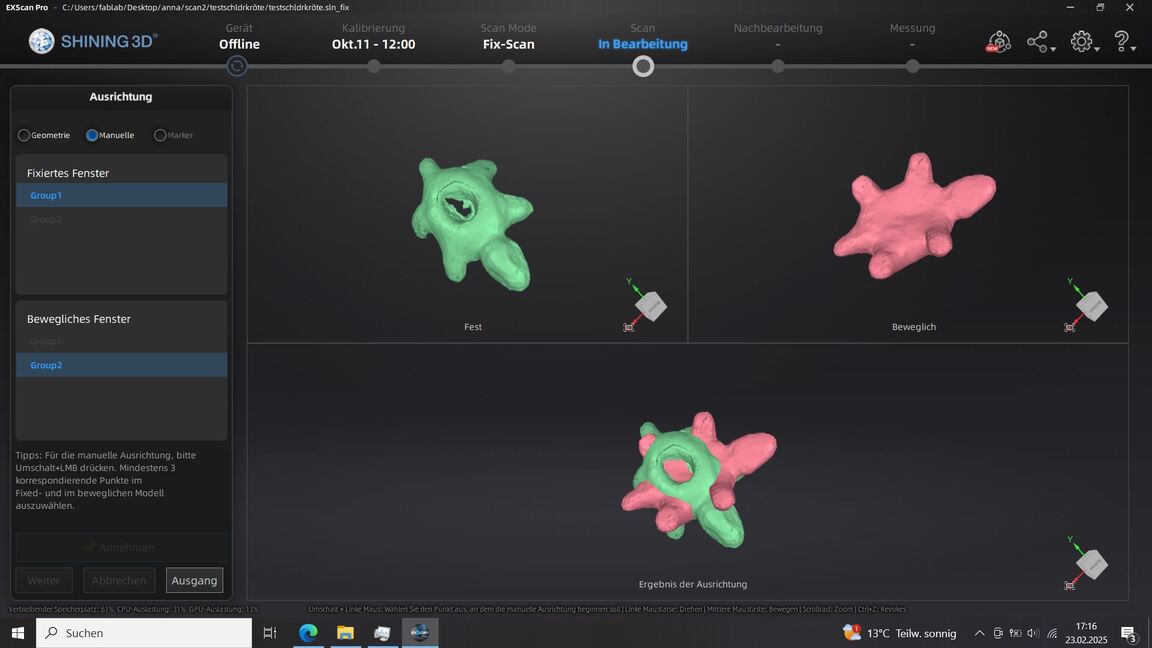Image resolution: width=1152 pixels, height=648 pixels.
Task: Open the volume control in system tray
Action: tap(1033, 633)
